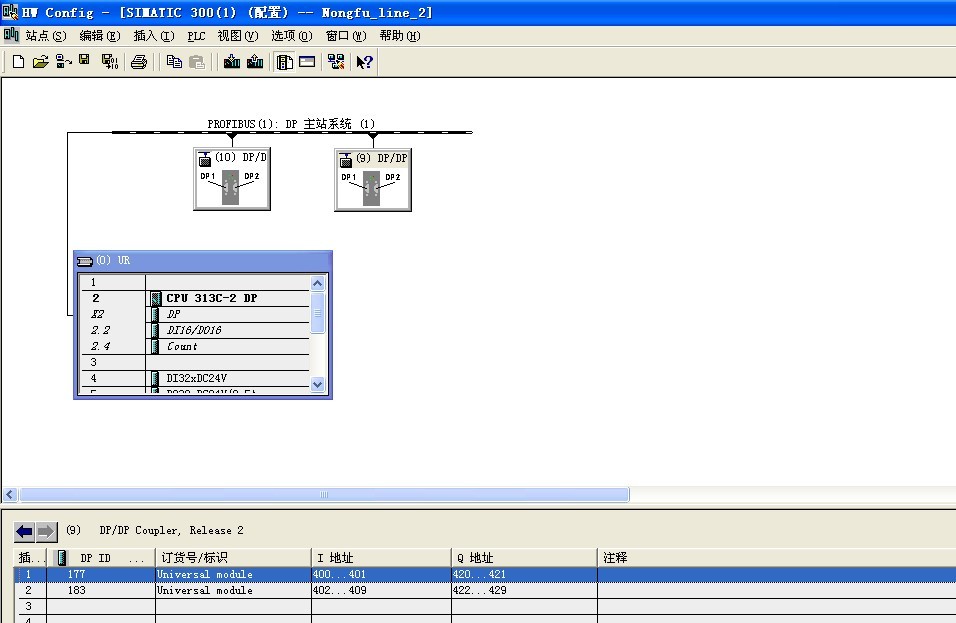Click the New station toolbar icon
Viewport: 956px width, 623px height.
18,62
